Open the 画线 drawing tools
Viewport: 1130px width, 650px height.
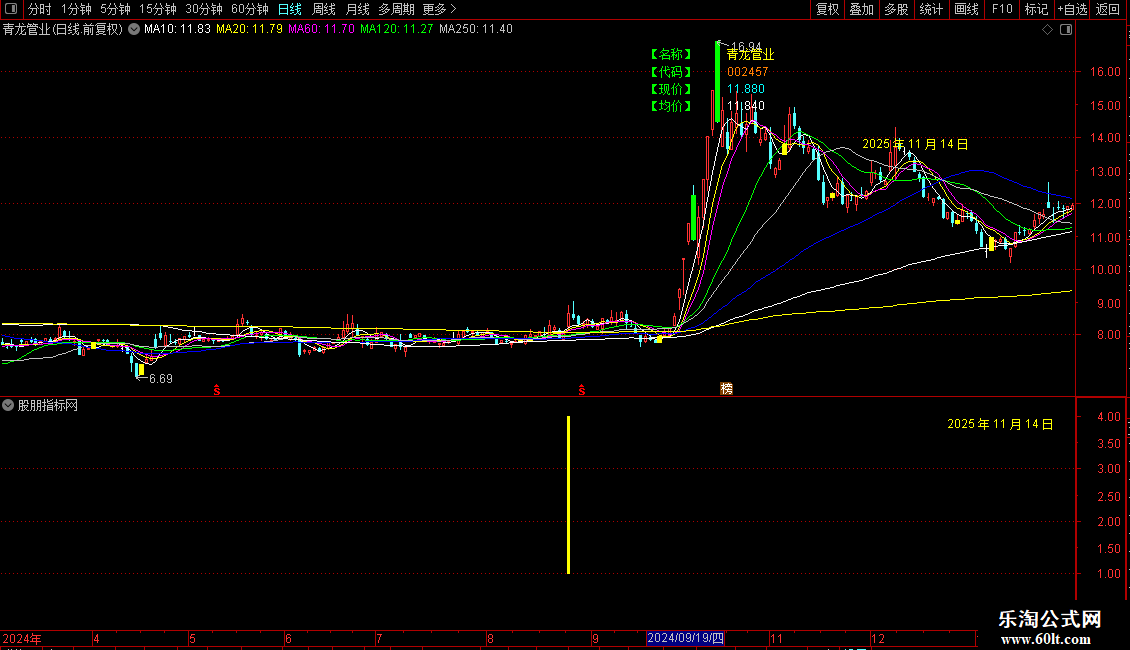point(966,9)
